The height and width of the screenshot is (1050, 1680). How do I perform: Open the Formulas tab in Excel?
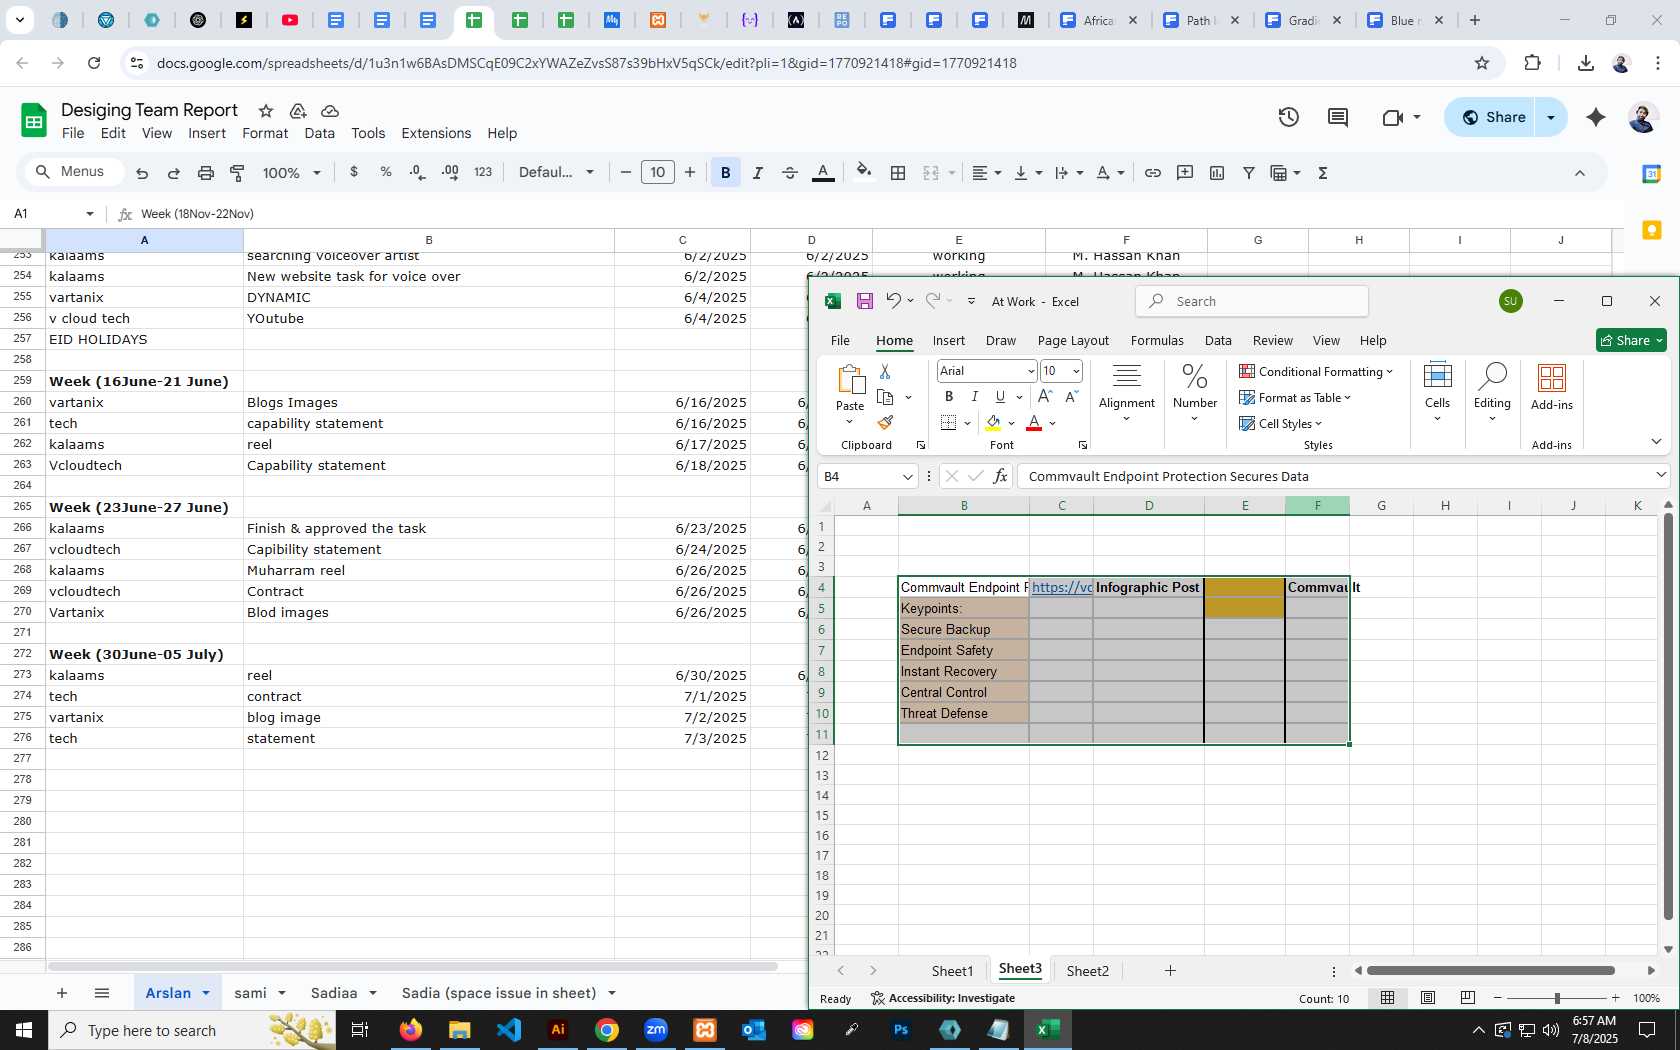click(x=1157, y=341)
